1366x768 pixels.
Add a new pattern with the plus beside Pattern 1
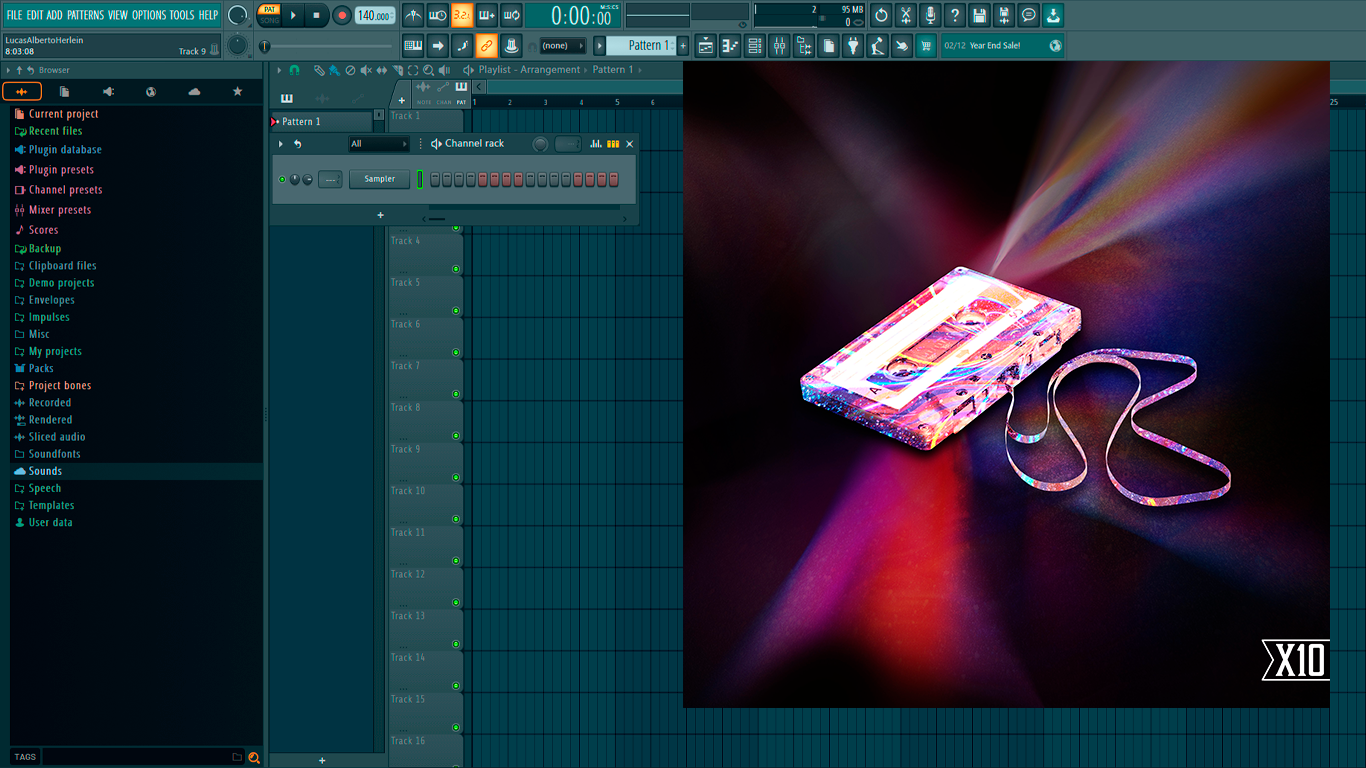point(683,45)
